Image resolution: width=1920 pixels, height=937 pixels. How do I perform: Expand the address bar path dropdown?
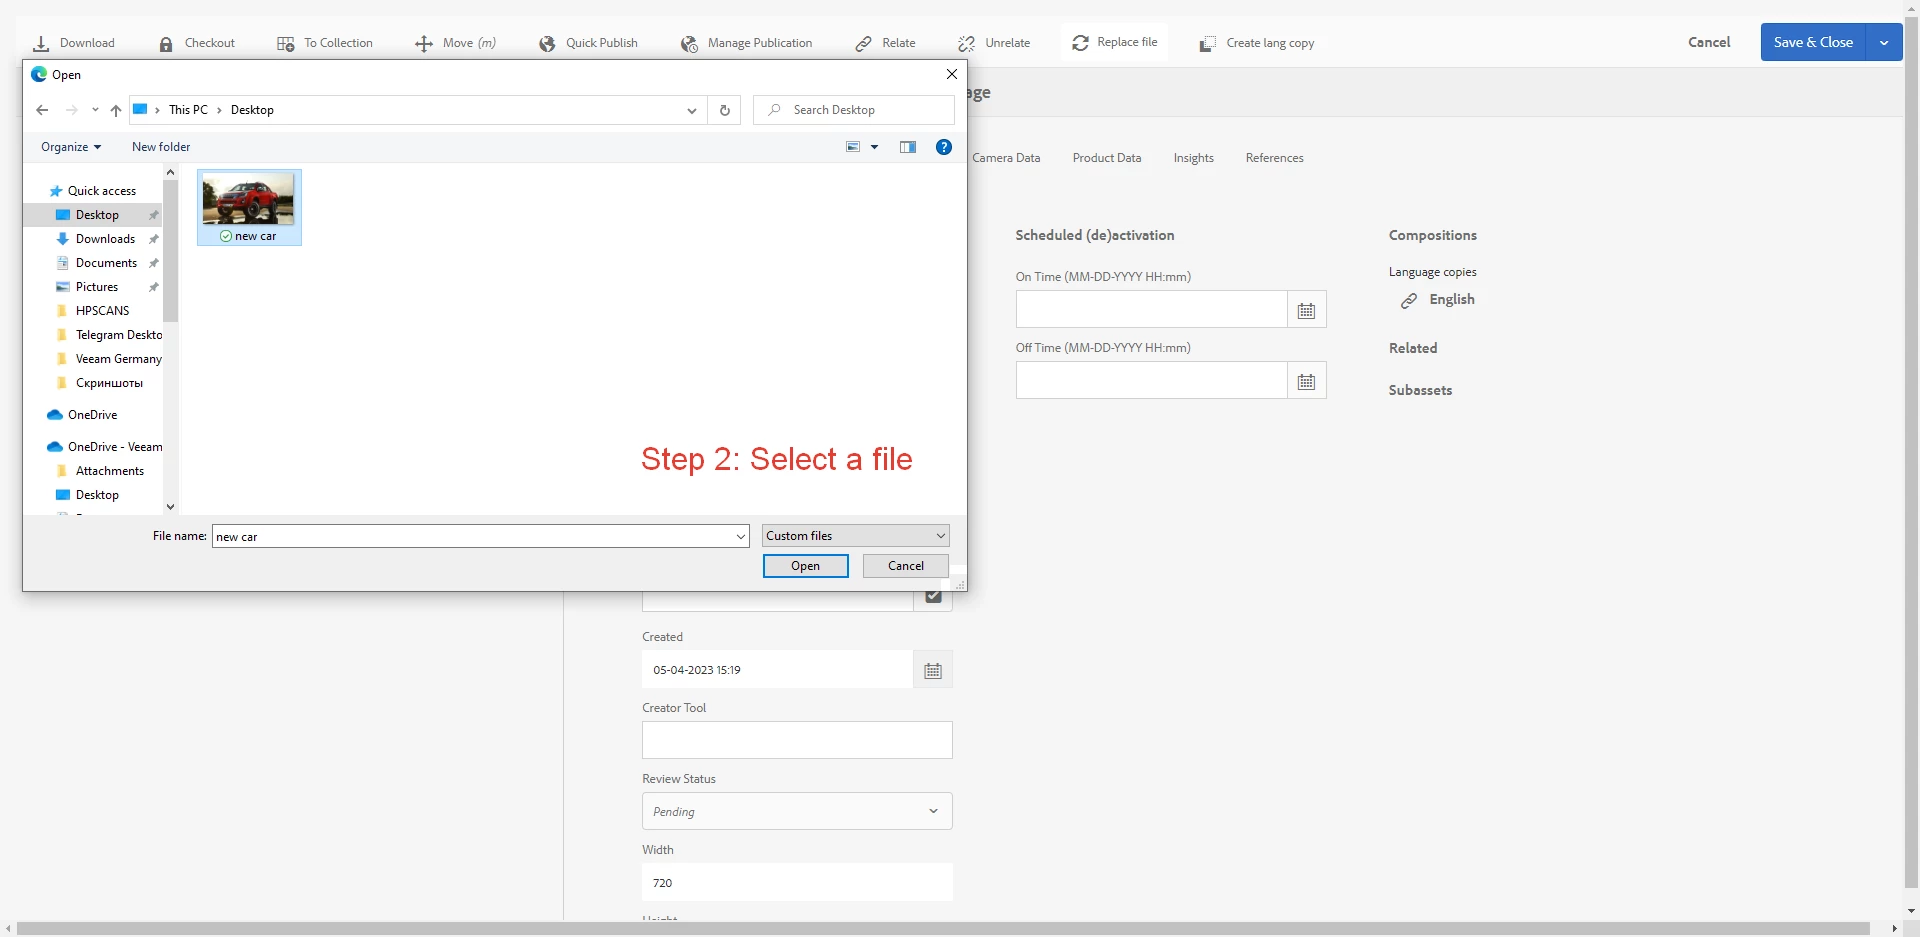pyautogui.click(x=691, y=110)
